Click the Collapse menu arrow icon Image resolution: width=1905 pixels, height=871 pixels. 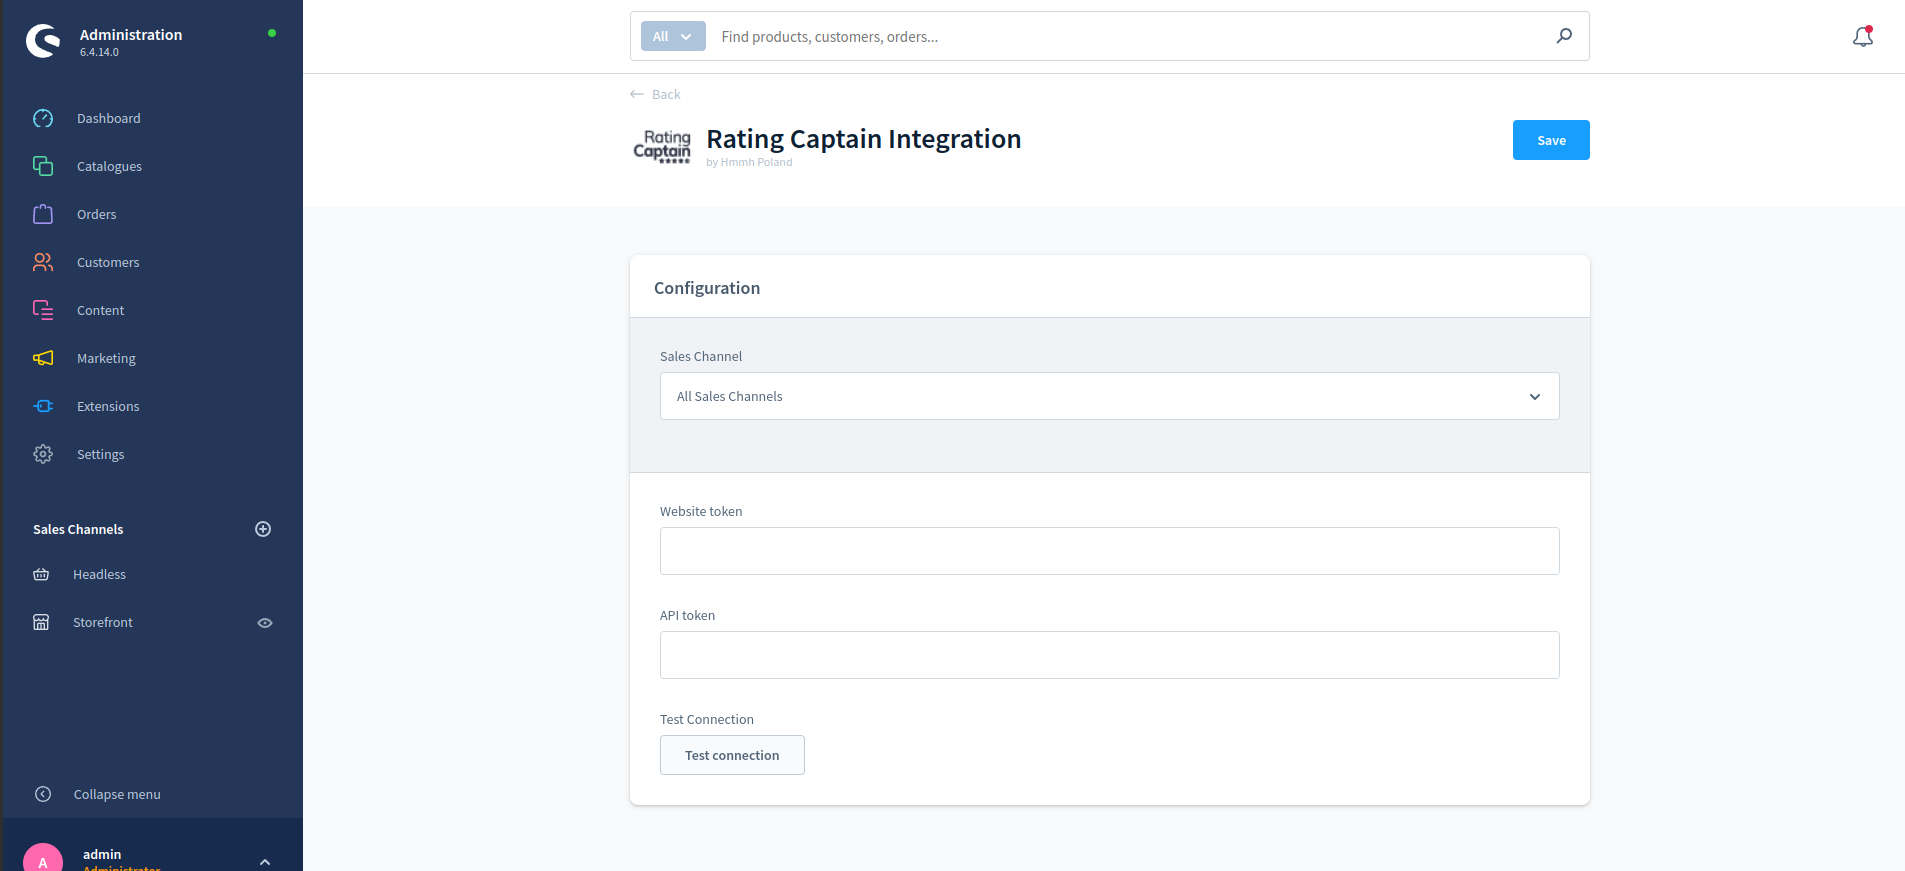[43, 794]
